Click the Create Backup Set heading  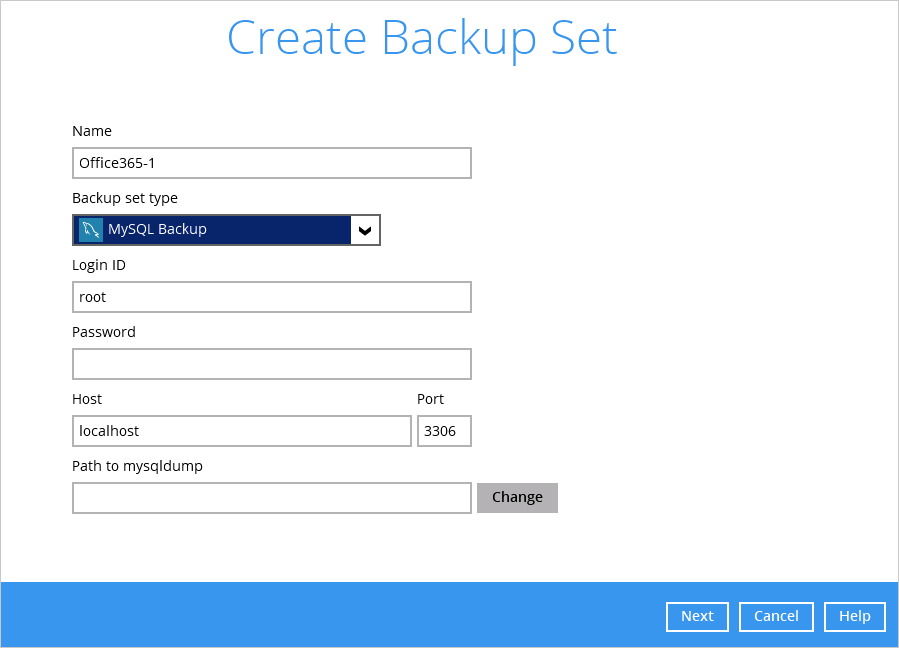421,38
